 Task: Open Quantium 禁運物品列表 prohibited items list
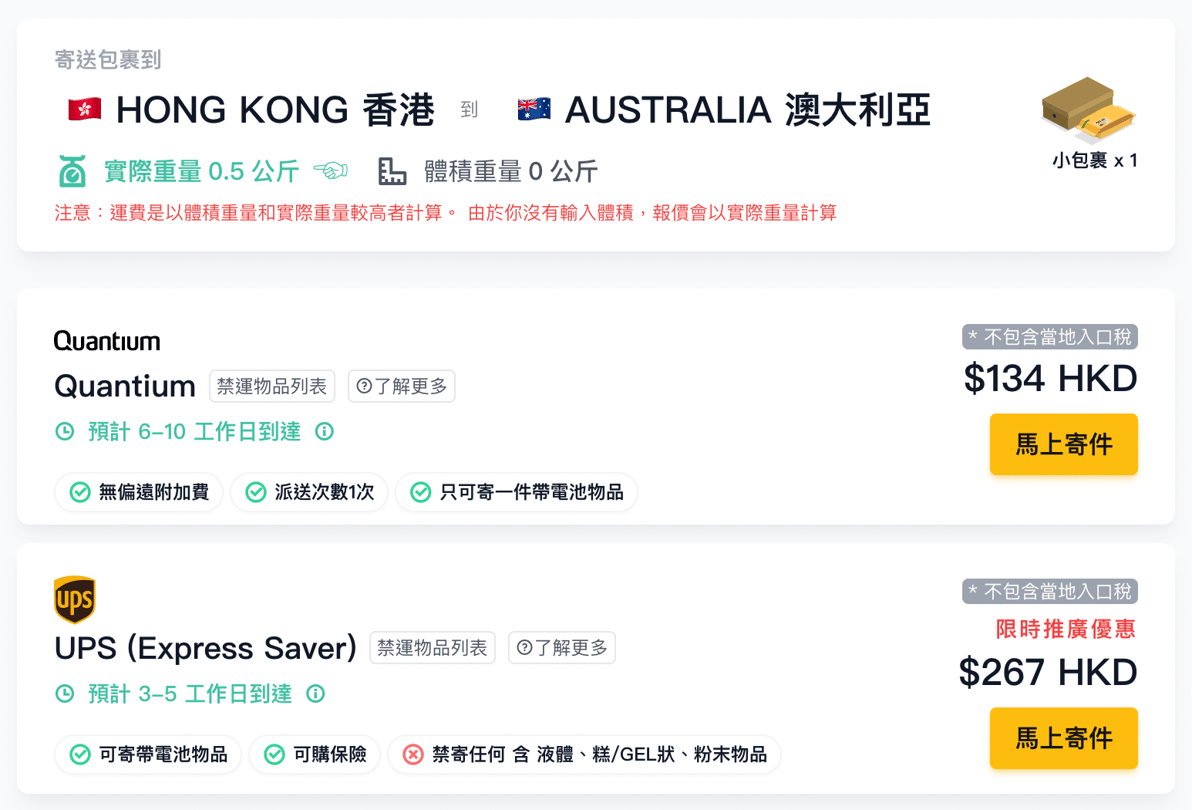click(x=272, y=386)
